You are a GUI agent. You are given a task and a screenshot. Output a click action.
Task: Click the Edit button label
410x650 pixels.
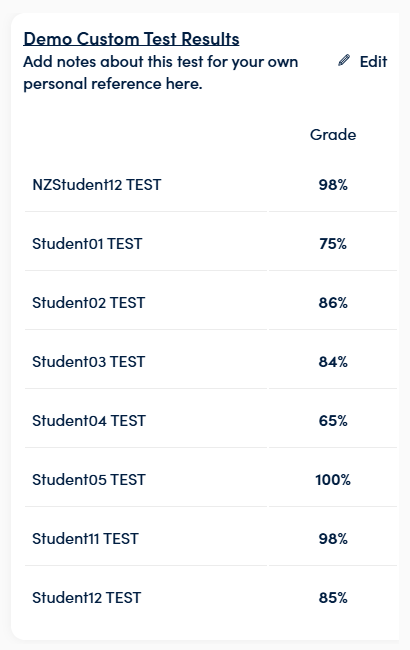[x=373, y=61]
